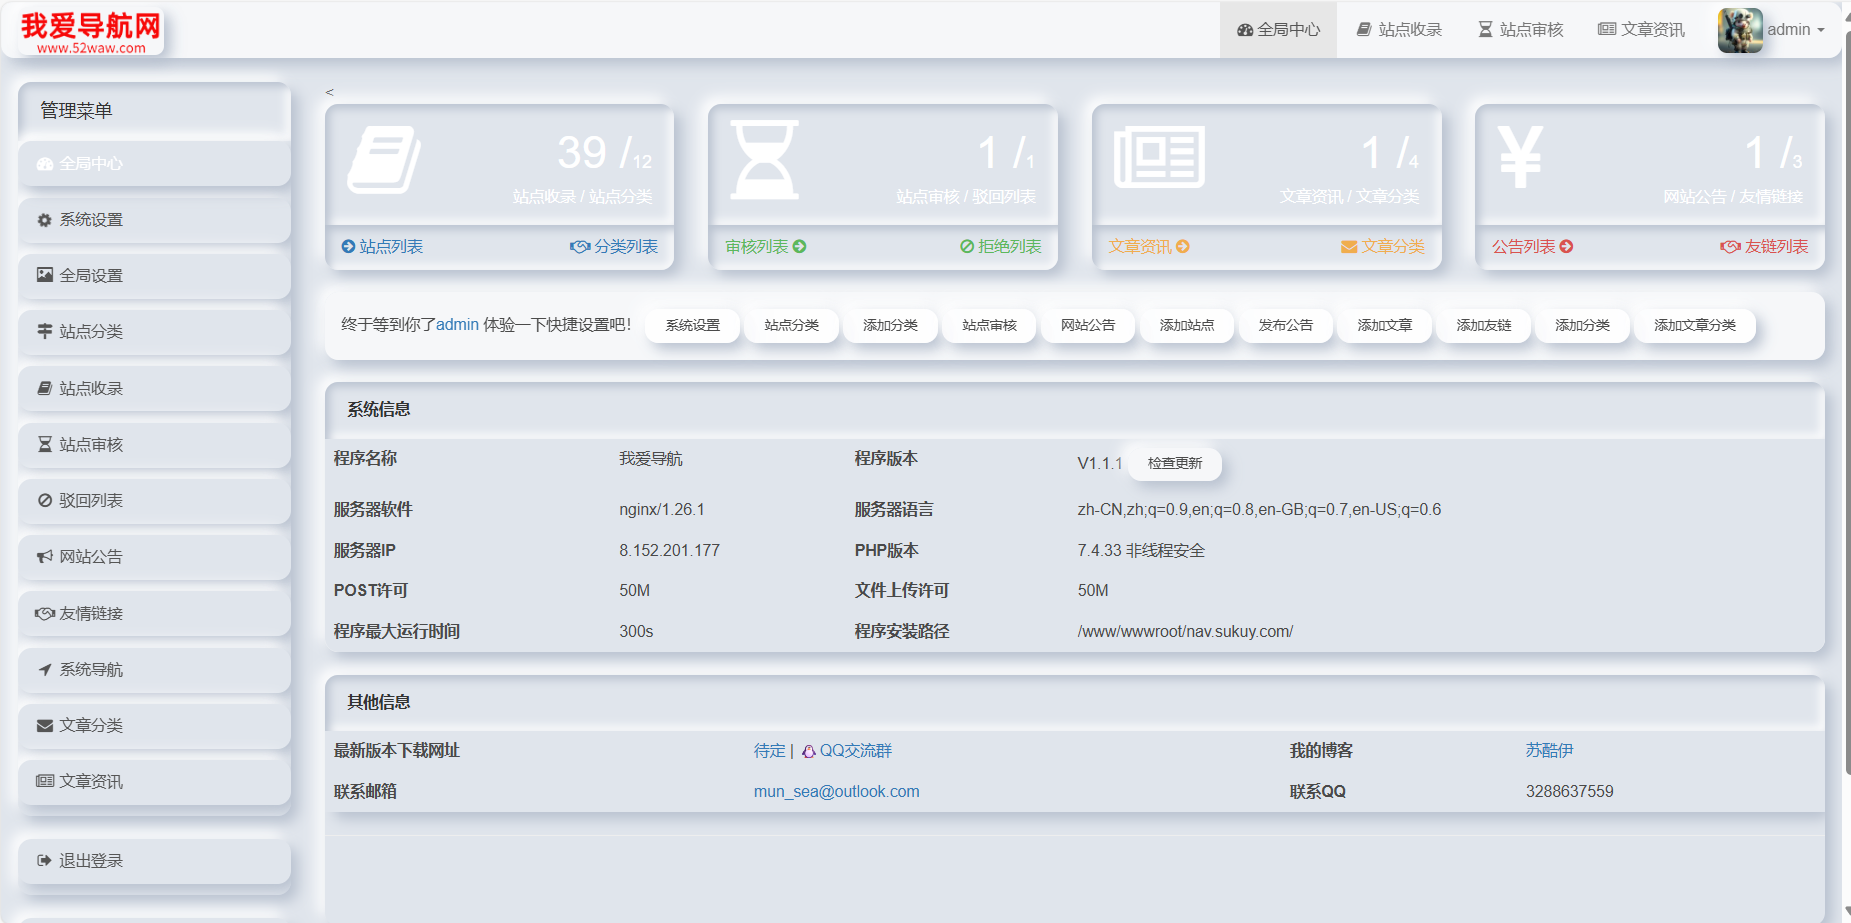Open the 拒绝列表 link
Screen dimensions: 1851x923
click(1001, 246)
